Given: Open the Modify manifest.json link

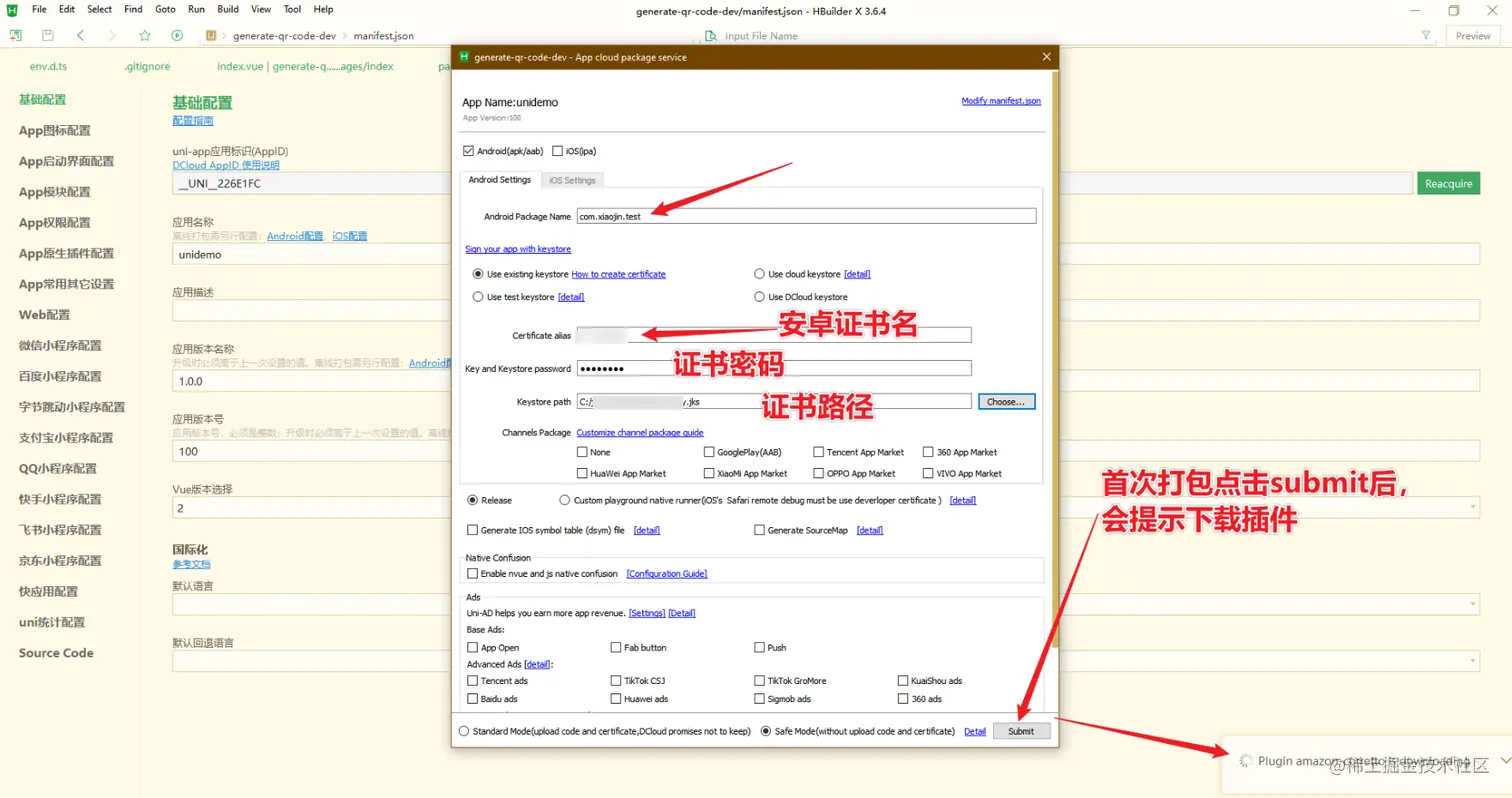Looking at the screenshot, I should pyautogui.click(x=1001, y=101).
